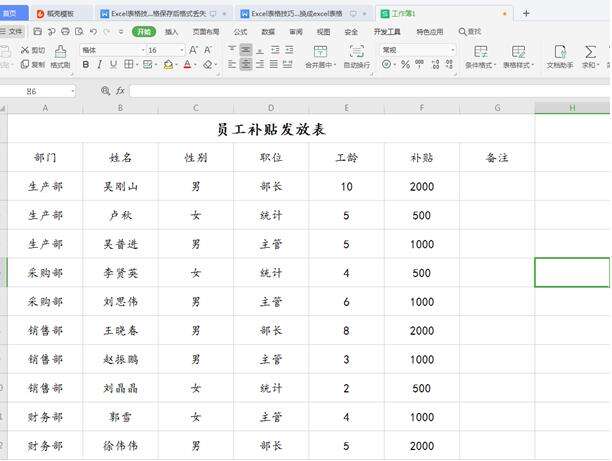Switch to the 数据 Data tab
The height and width of the screenshot is (461, 612).
click(x=268, y=32)
